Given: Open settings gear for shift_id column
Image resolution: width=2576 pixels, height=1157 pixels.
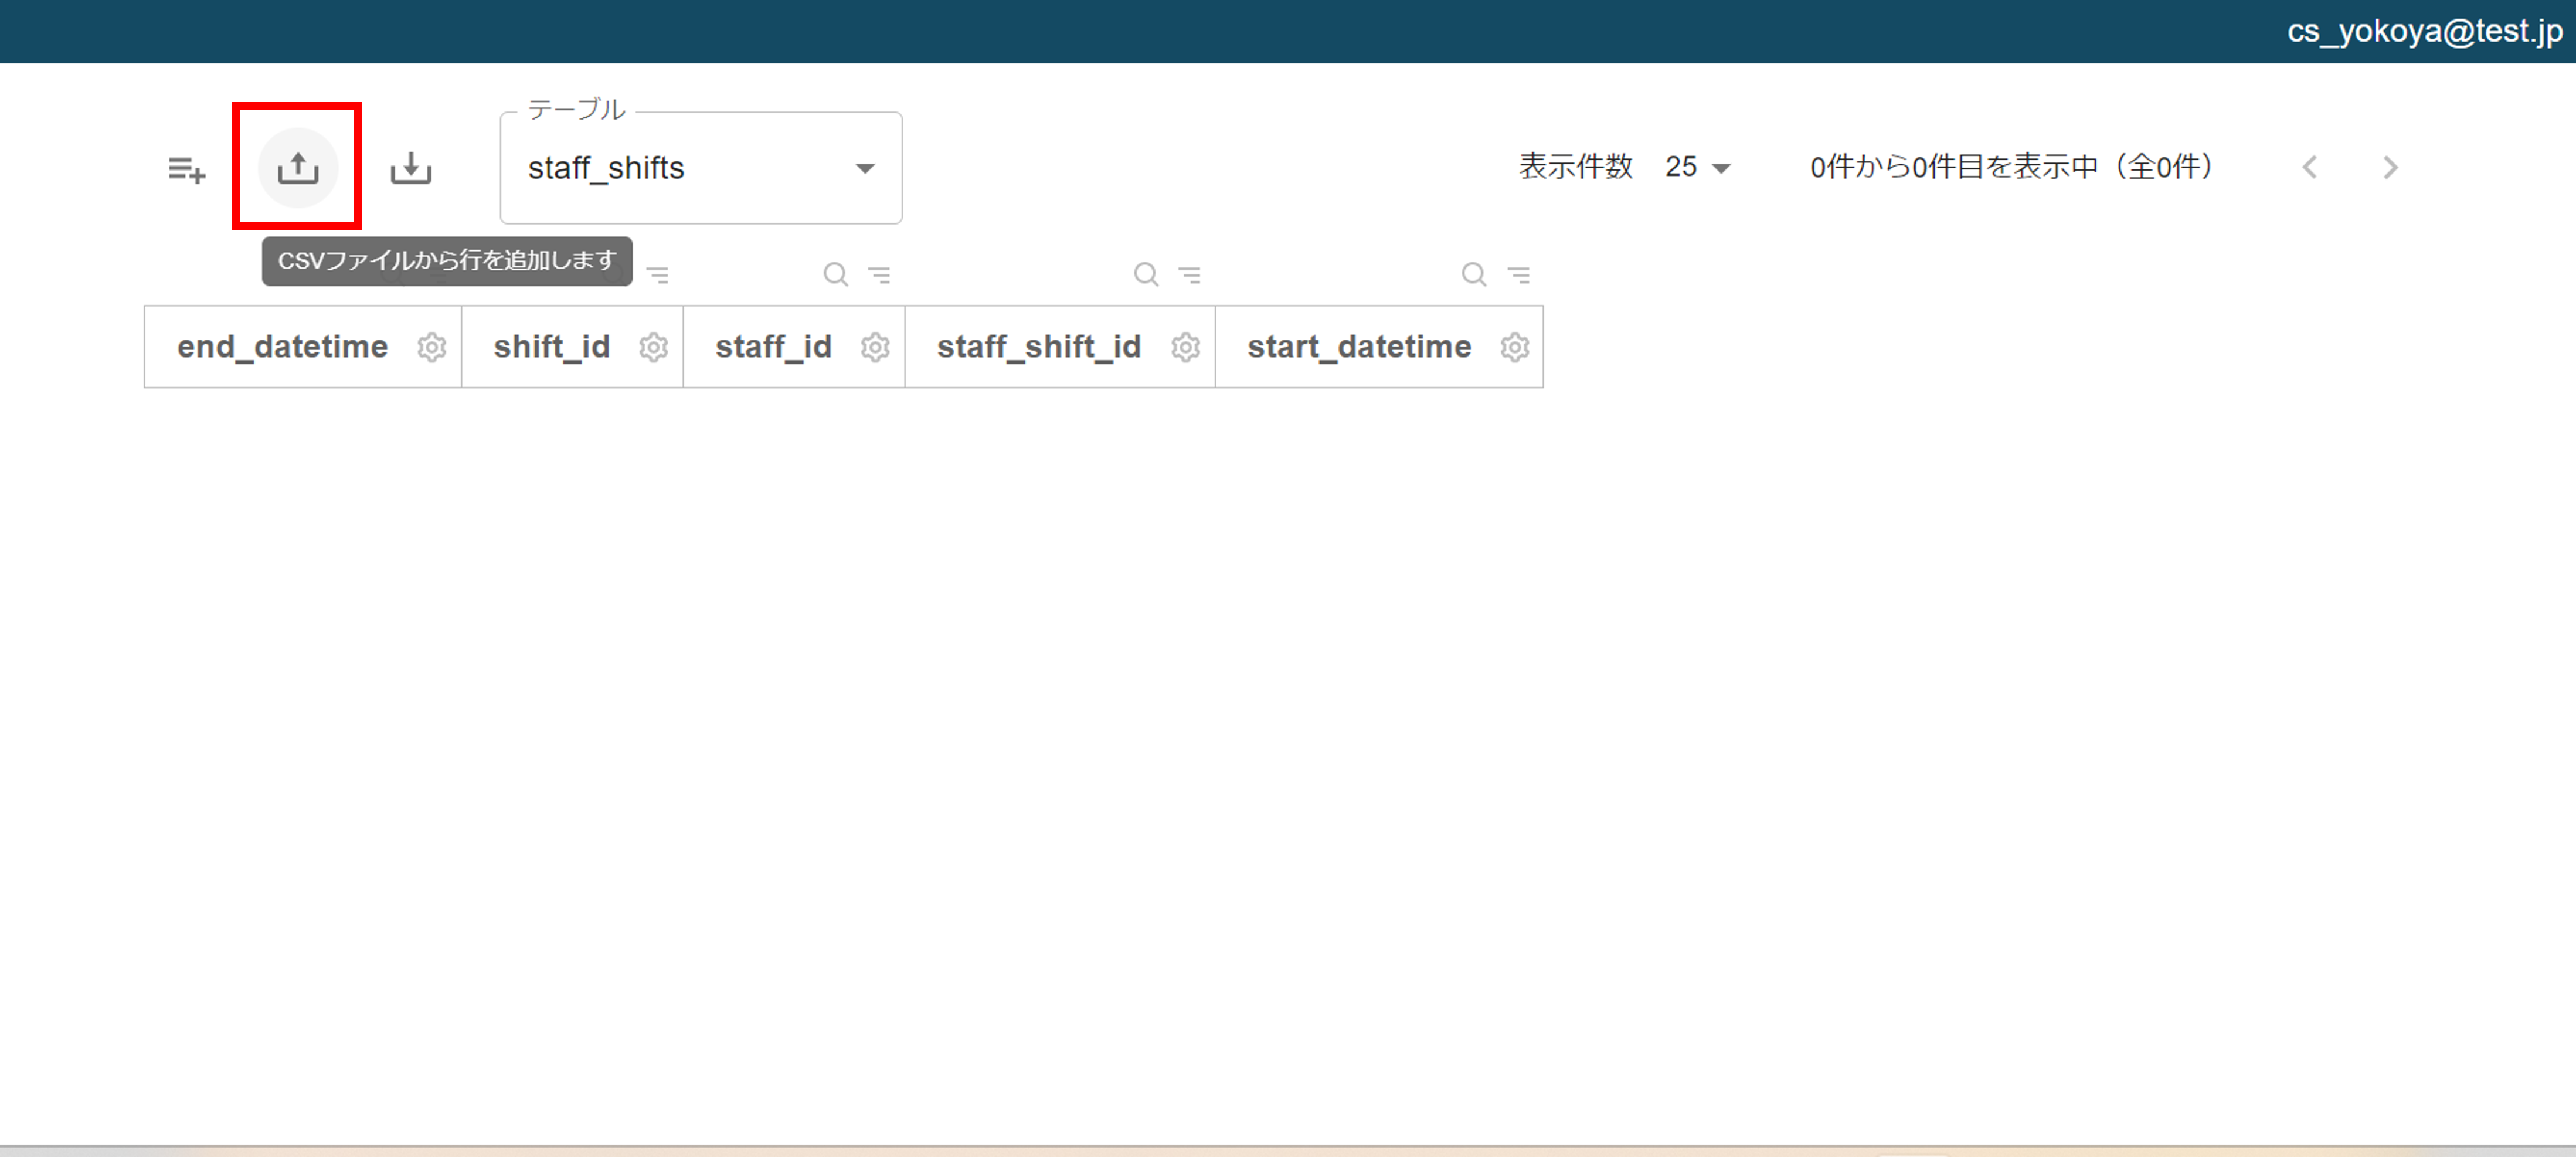Looking at the screenshot, I should (654, 347).
